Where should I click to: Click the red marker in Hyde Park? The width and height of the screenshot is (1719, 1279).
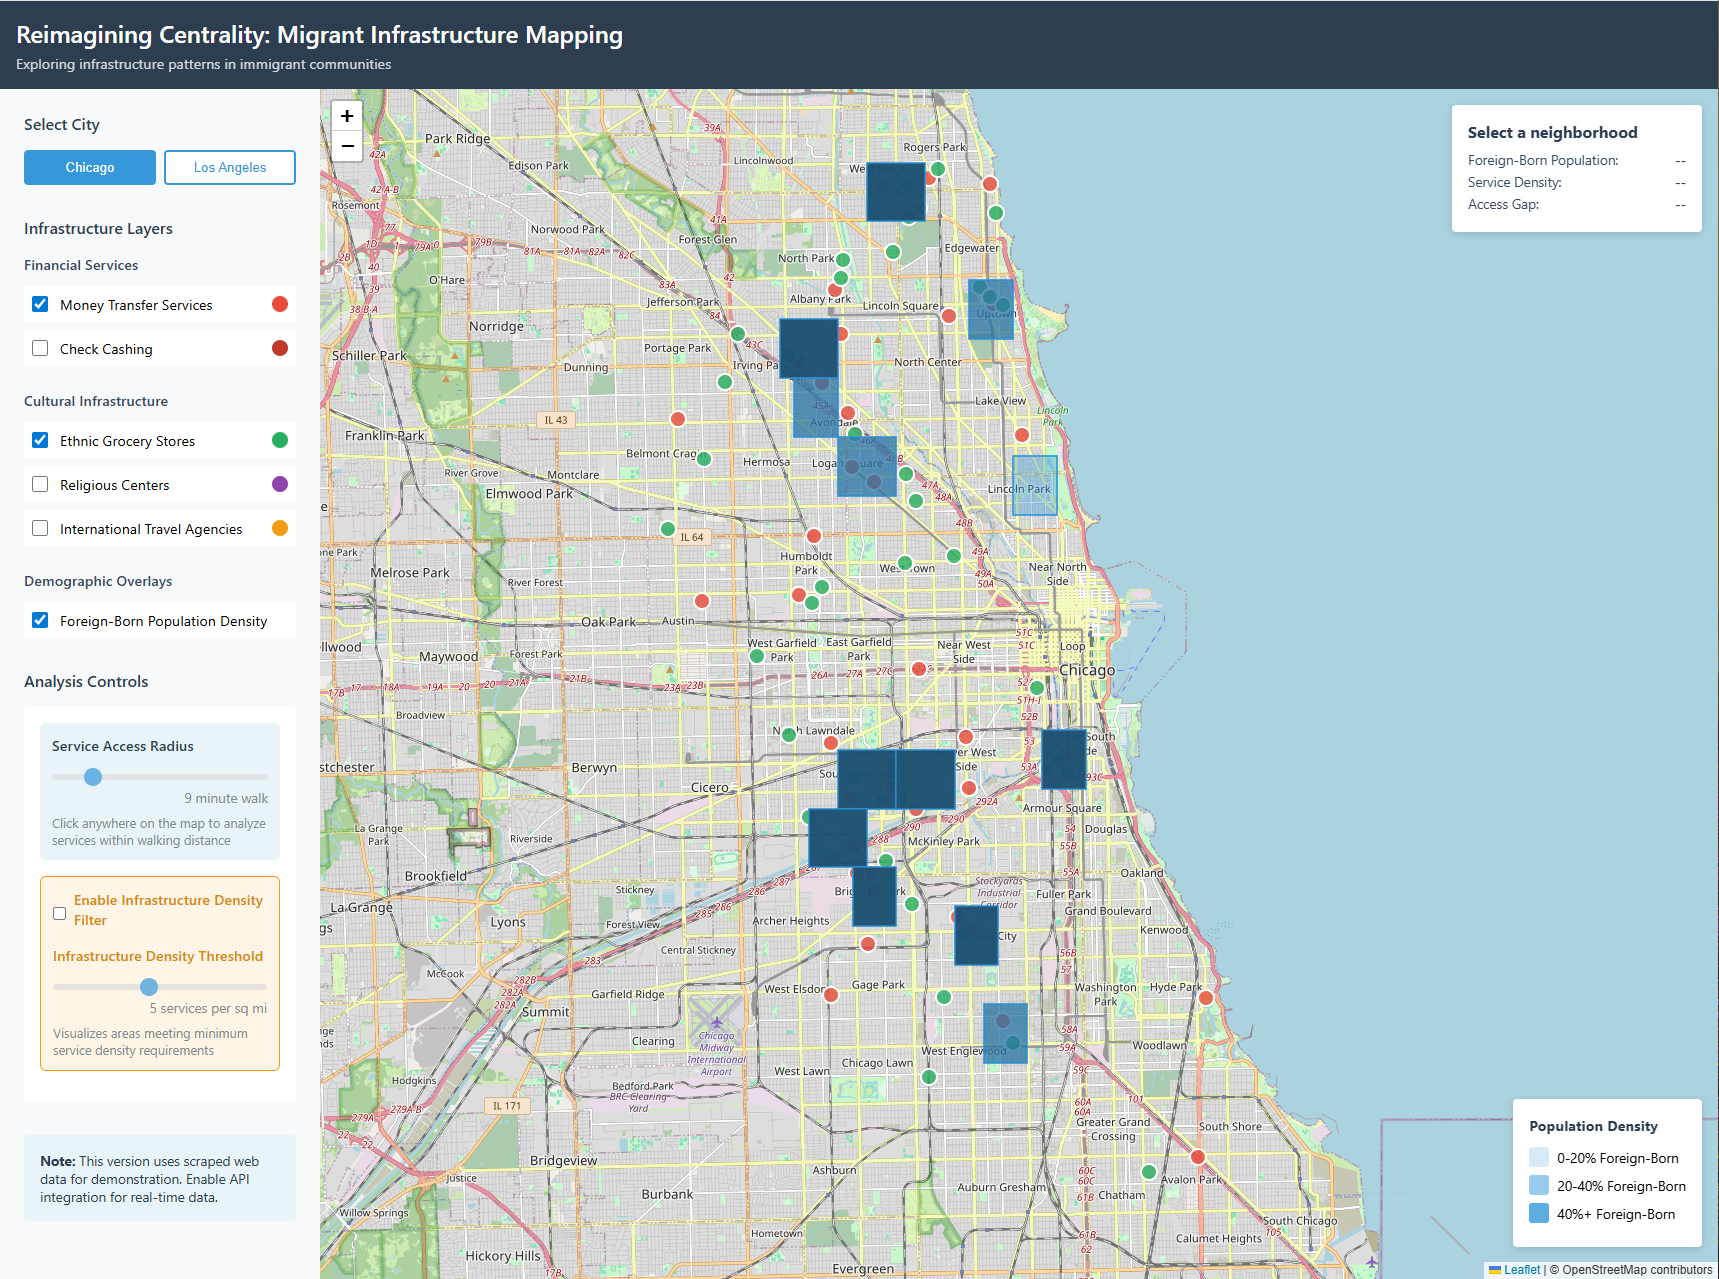point(1206,997)
